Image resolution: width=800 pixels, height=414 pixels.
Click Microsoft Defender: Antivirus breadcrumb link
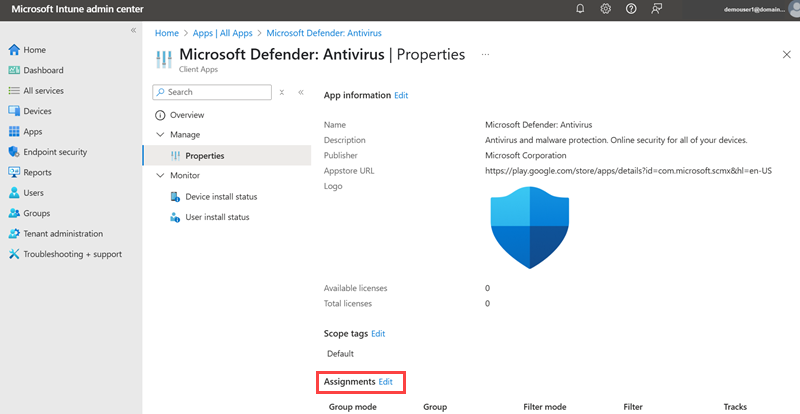(x=324, y=33)
